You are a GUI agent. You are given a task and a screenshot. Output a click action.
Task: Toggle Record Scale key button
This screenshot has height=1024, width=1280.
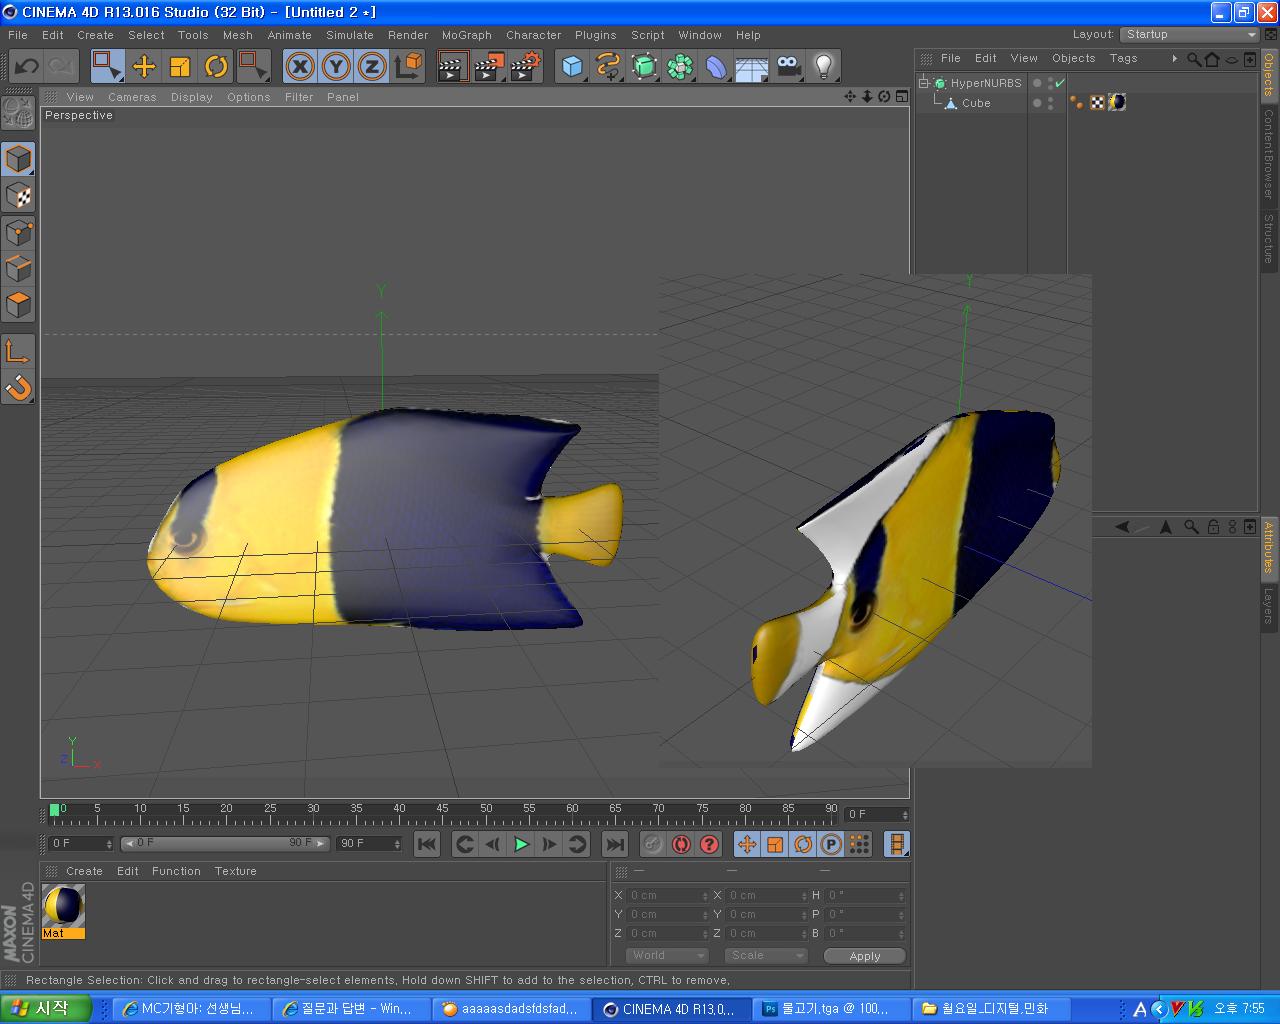(775, 845)
